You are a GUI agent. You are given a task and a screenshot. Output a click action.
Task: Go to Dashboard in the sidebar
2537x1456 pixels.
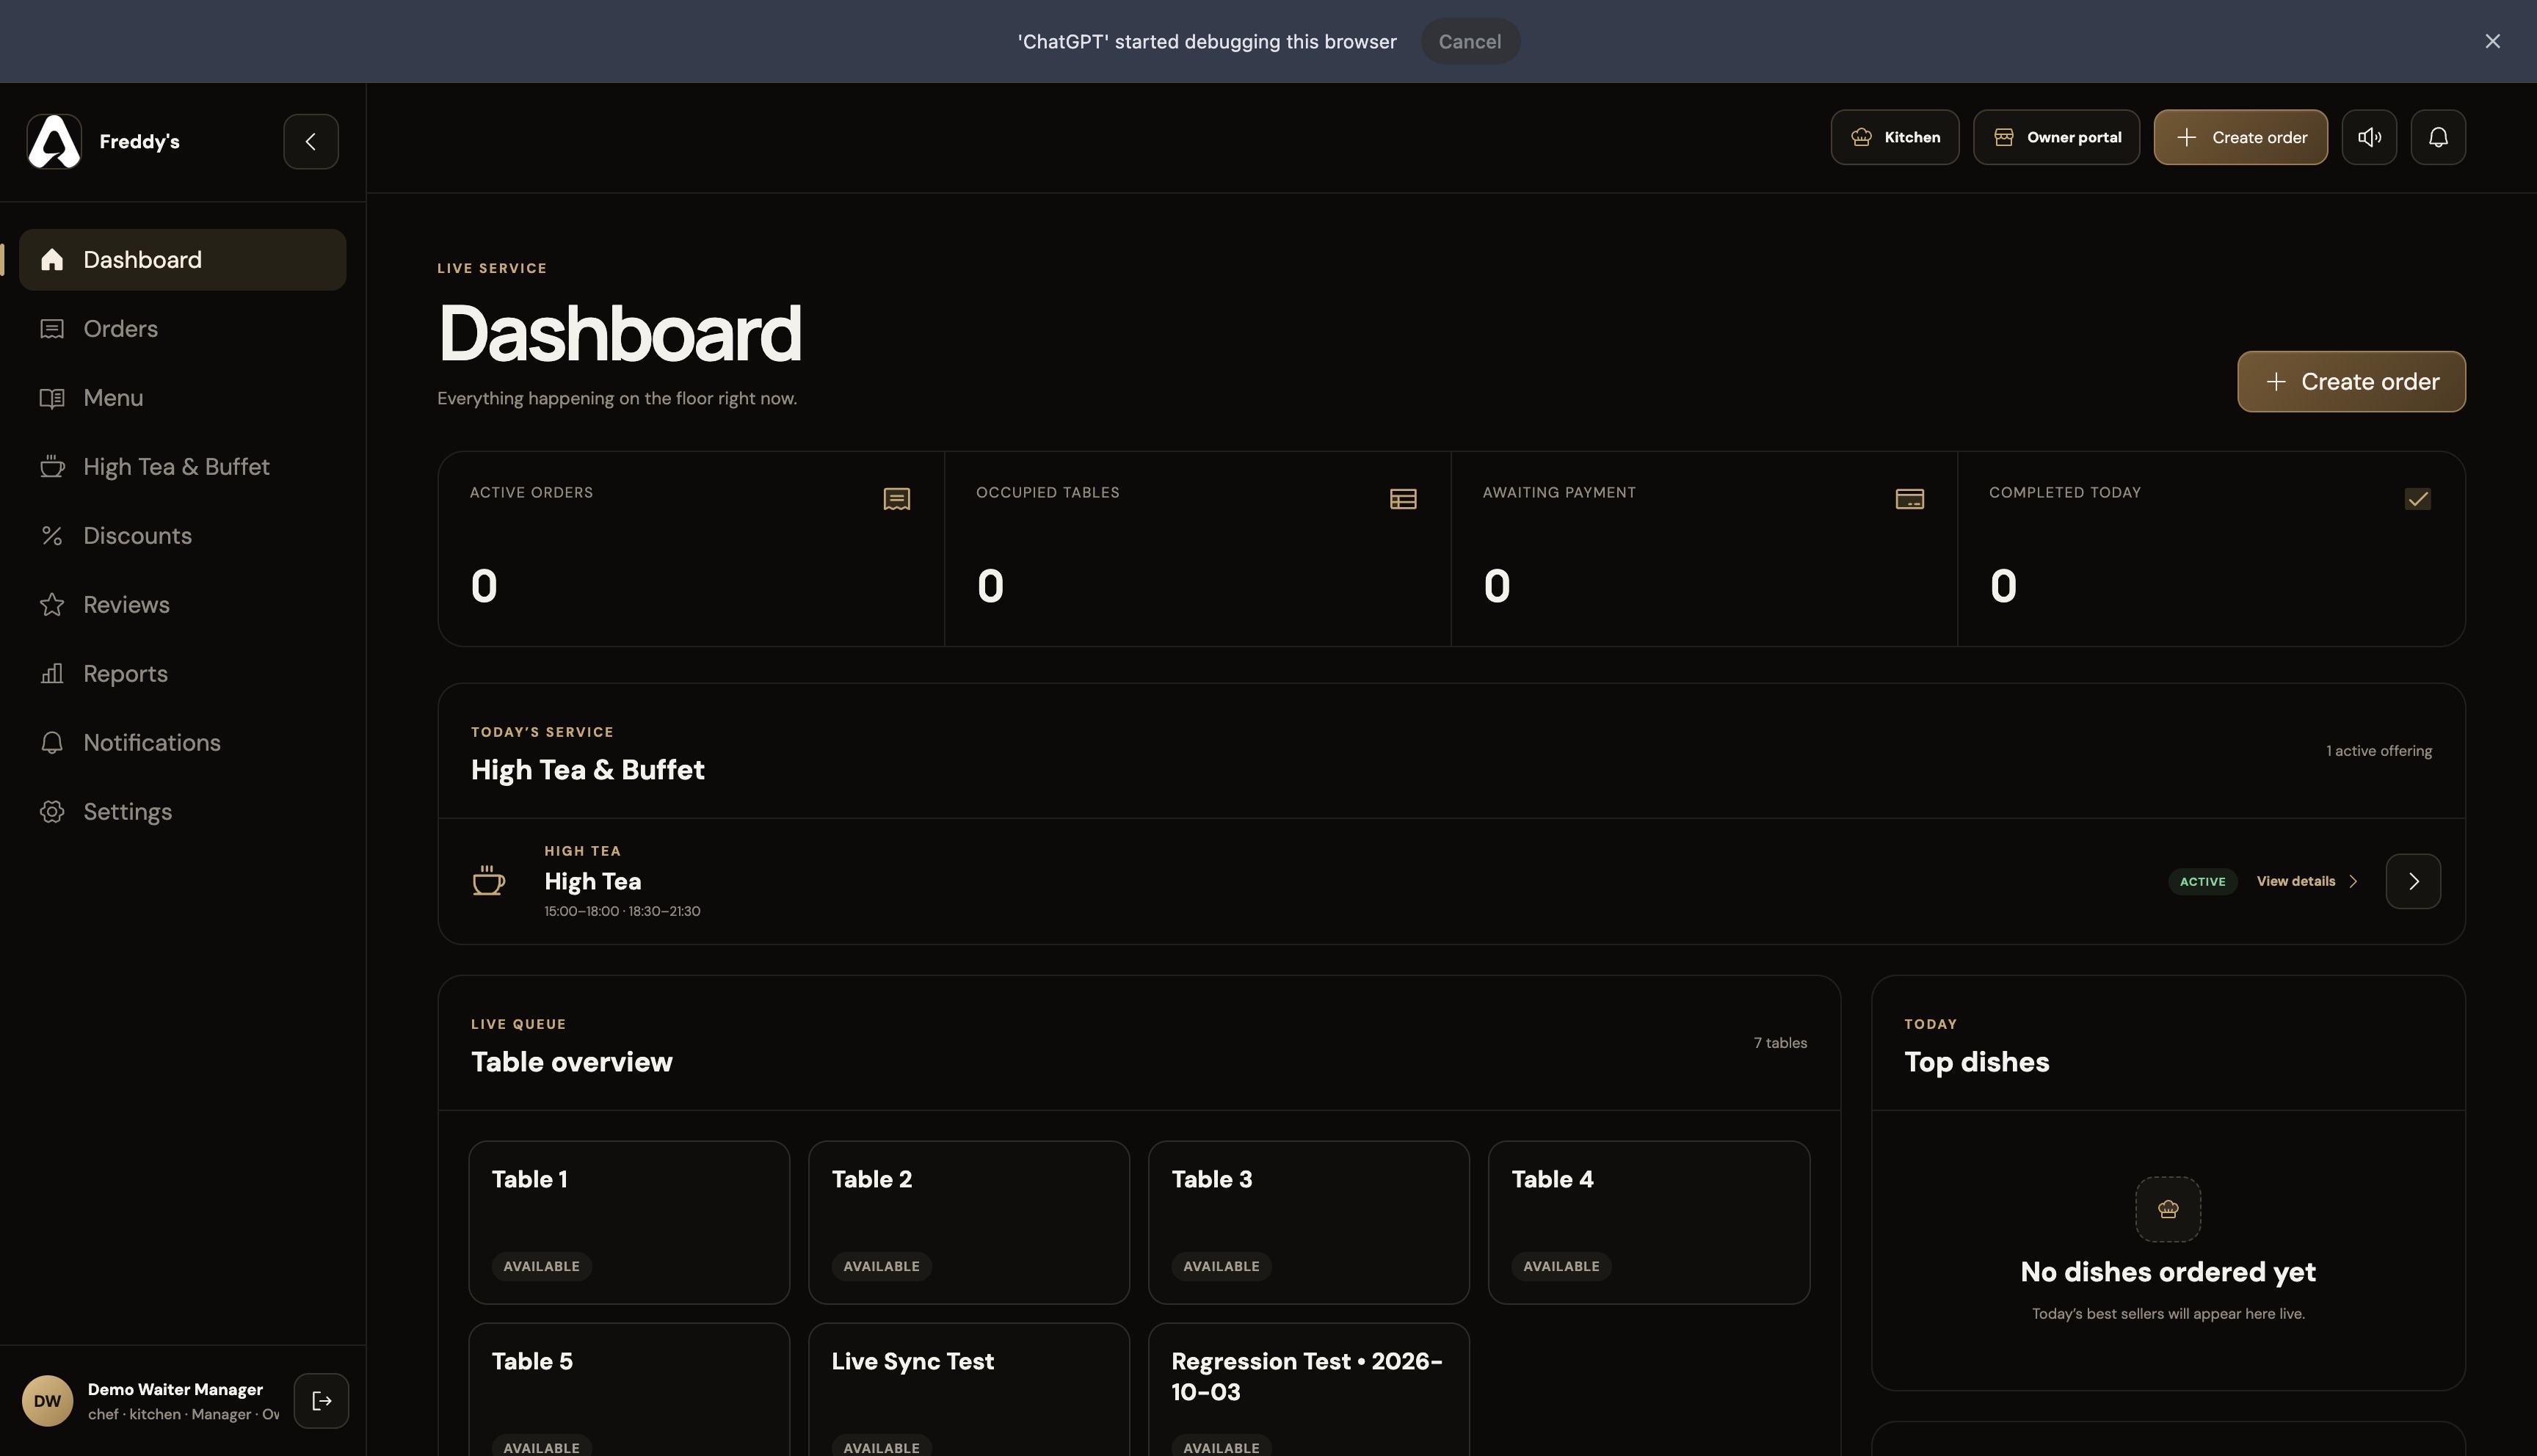pos(182,260)
